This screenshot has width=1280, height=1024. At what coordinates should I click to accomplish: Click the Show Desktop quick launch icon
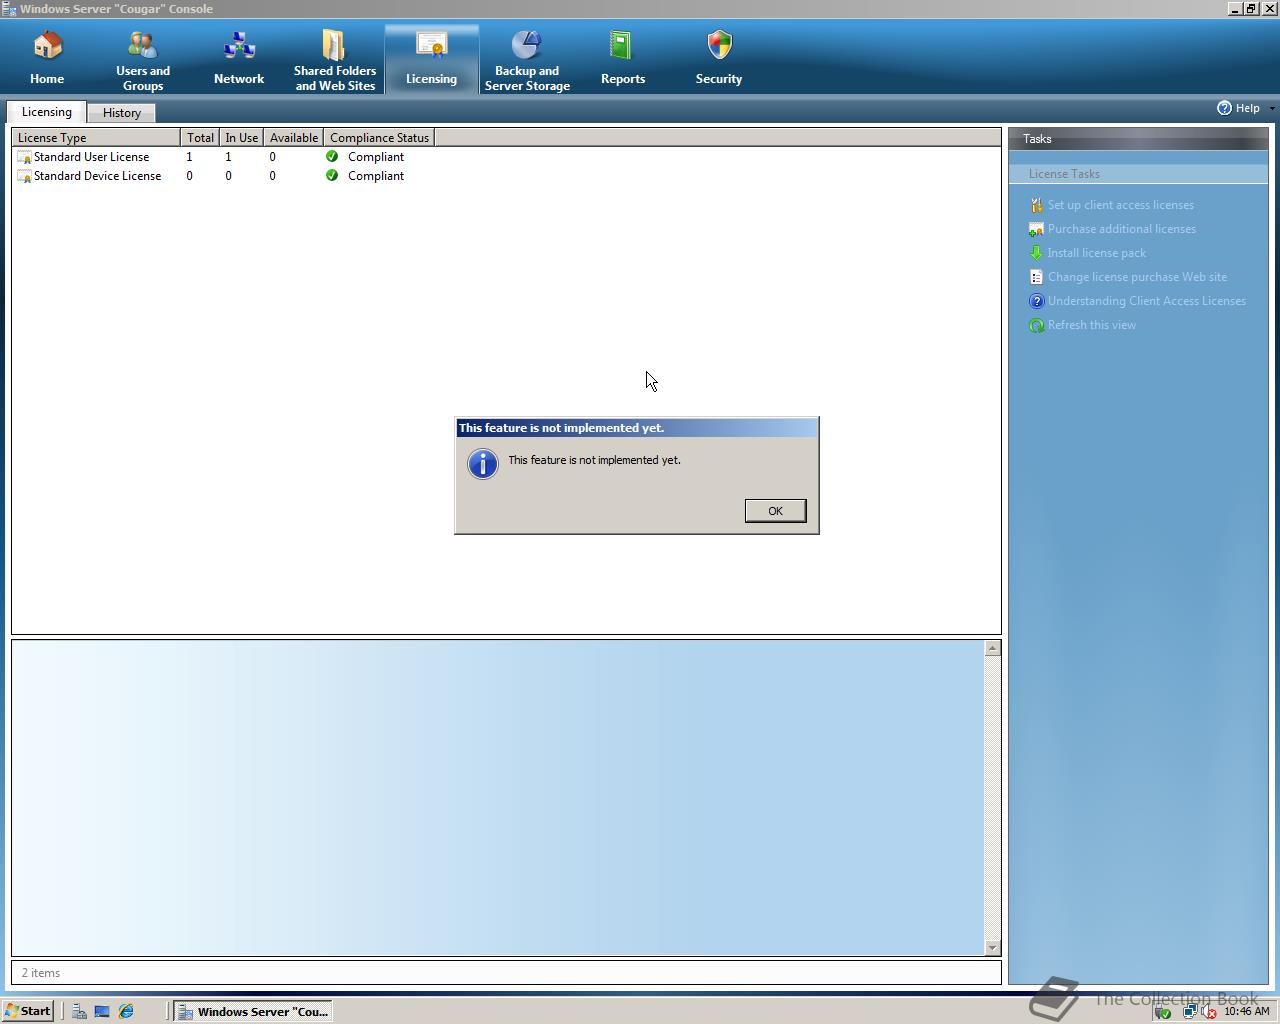coord(102,1011)
